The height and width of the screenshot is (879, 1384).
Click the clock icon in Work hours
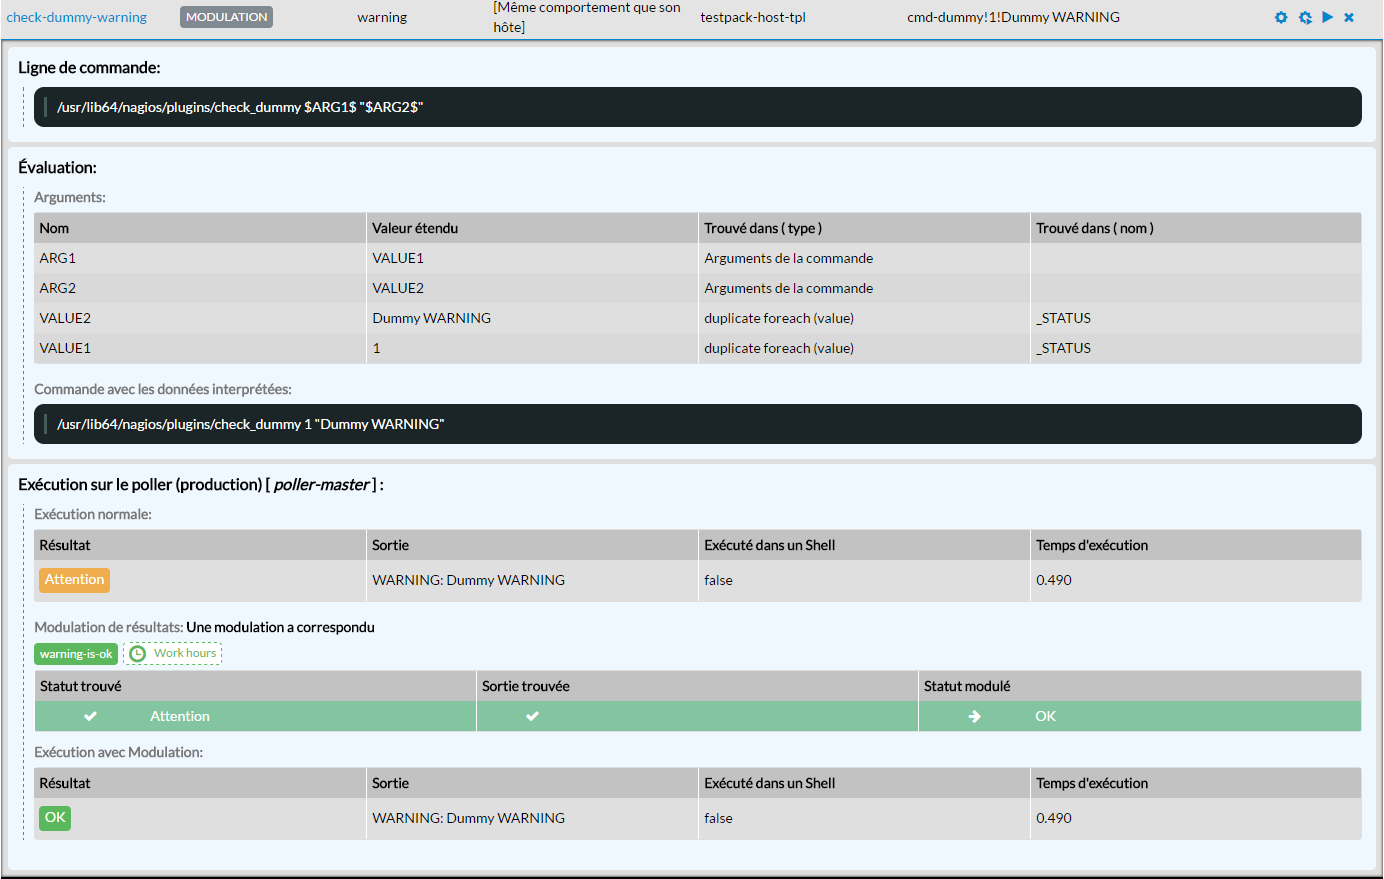click(x=138, y=654)
